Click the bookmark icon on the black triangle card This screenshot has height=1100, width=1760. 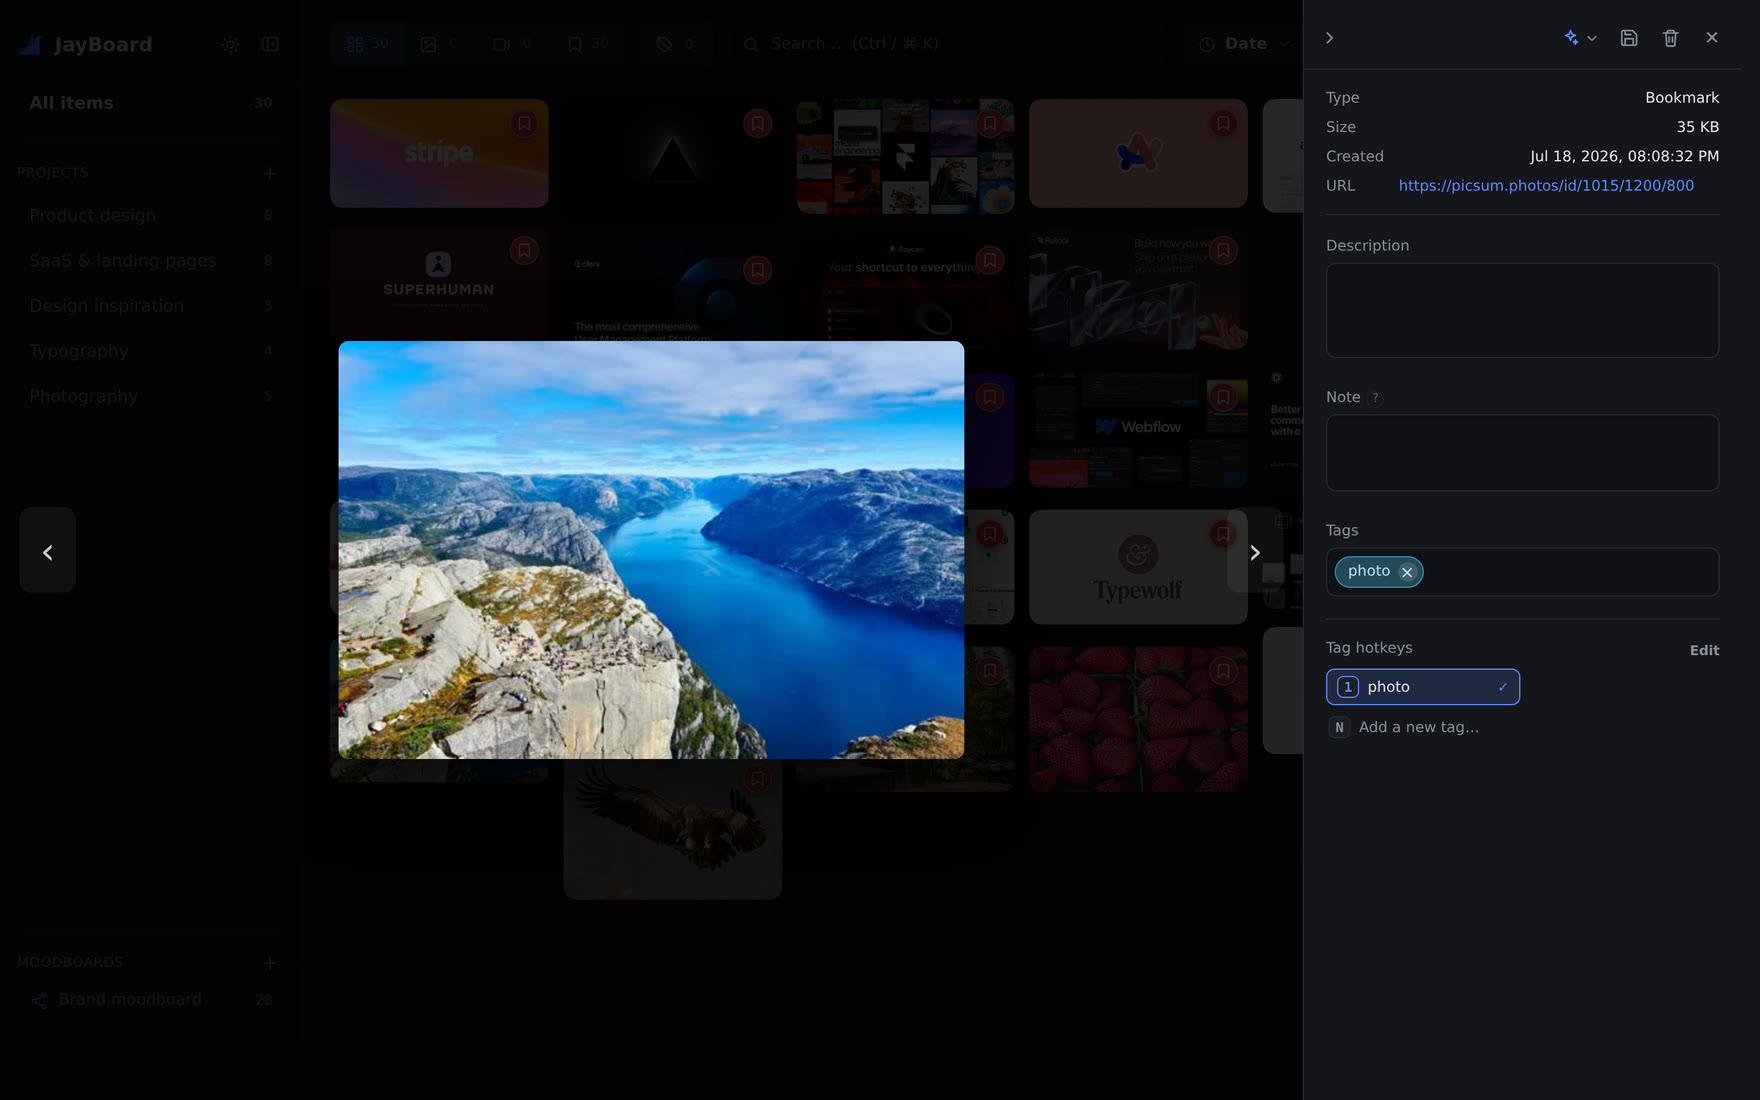(757, 124)
